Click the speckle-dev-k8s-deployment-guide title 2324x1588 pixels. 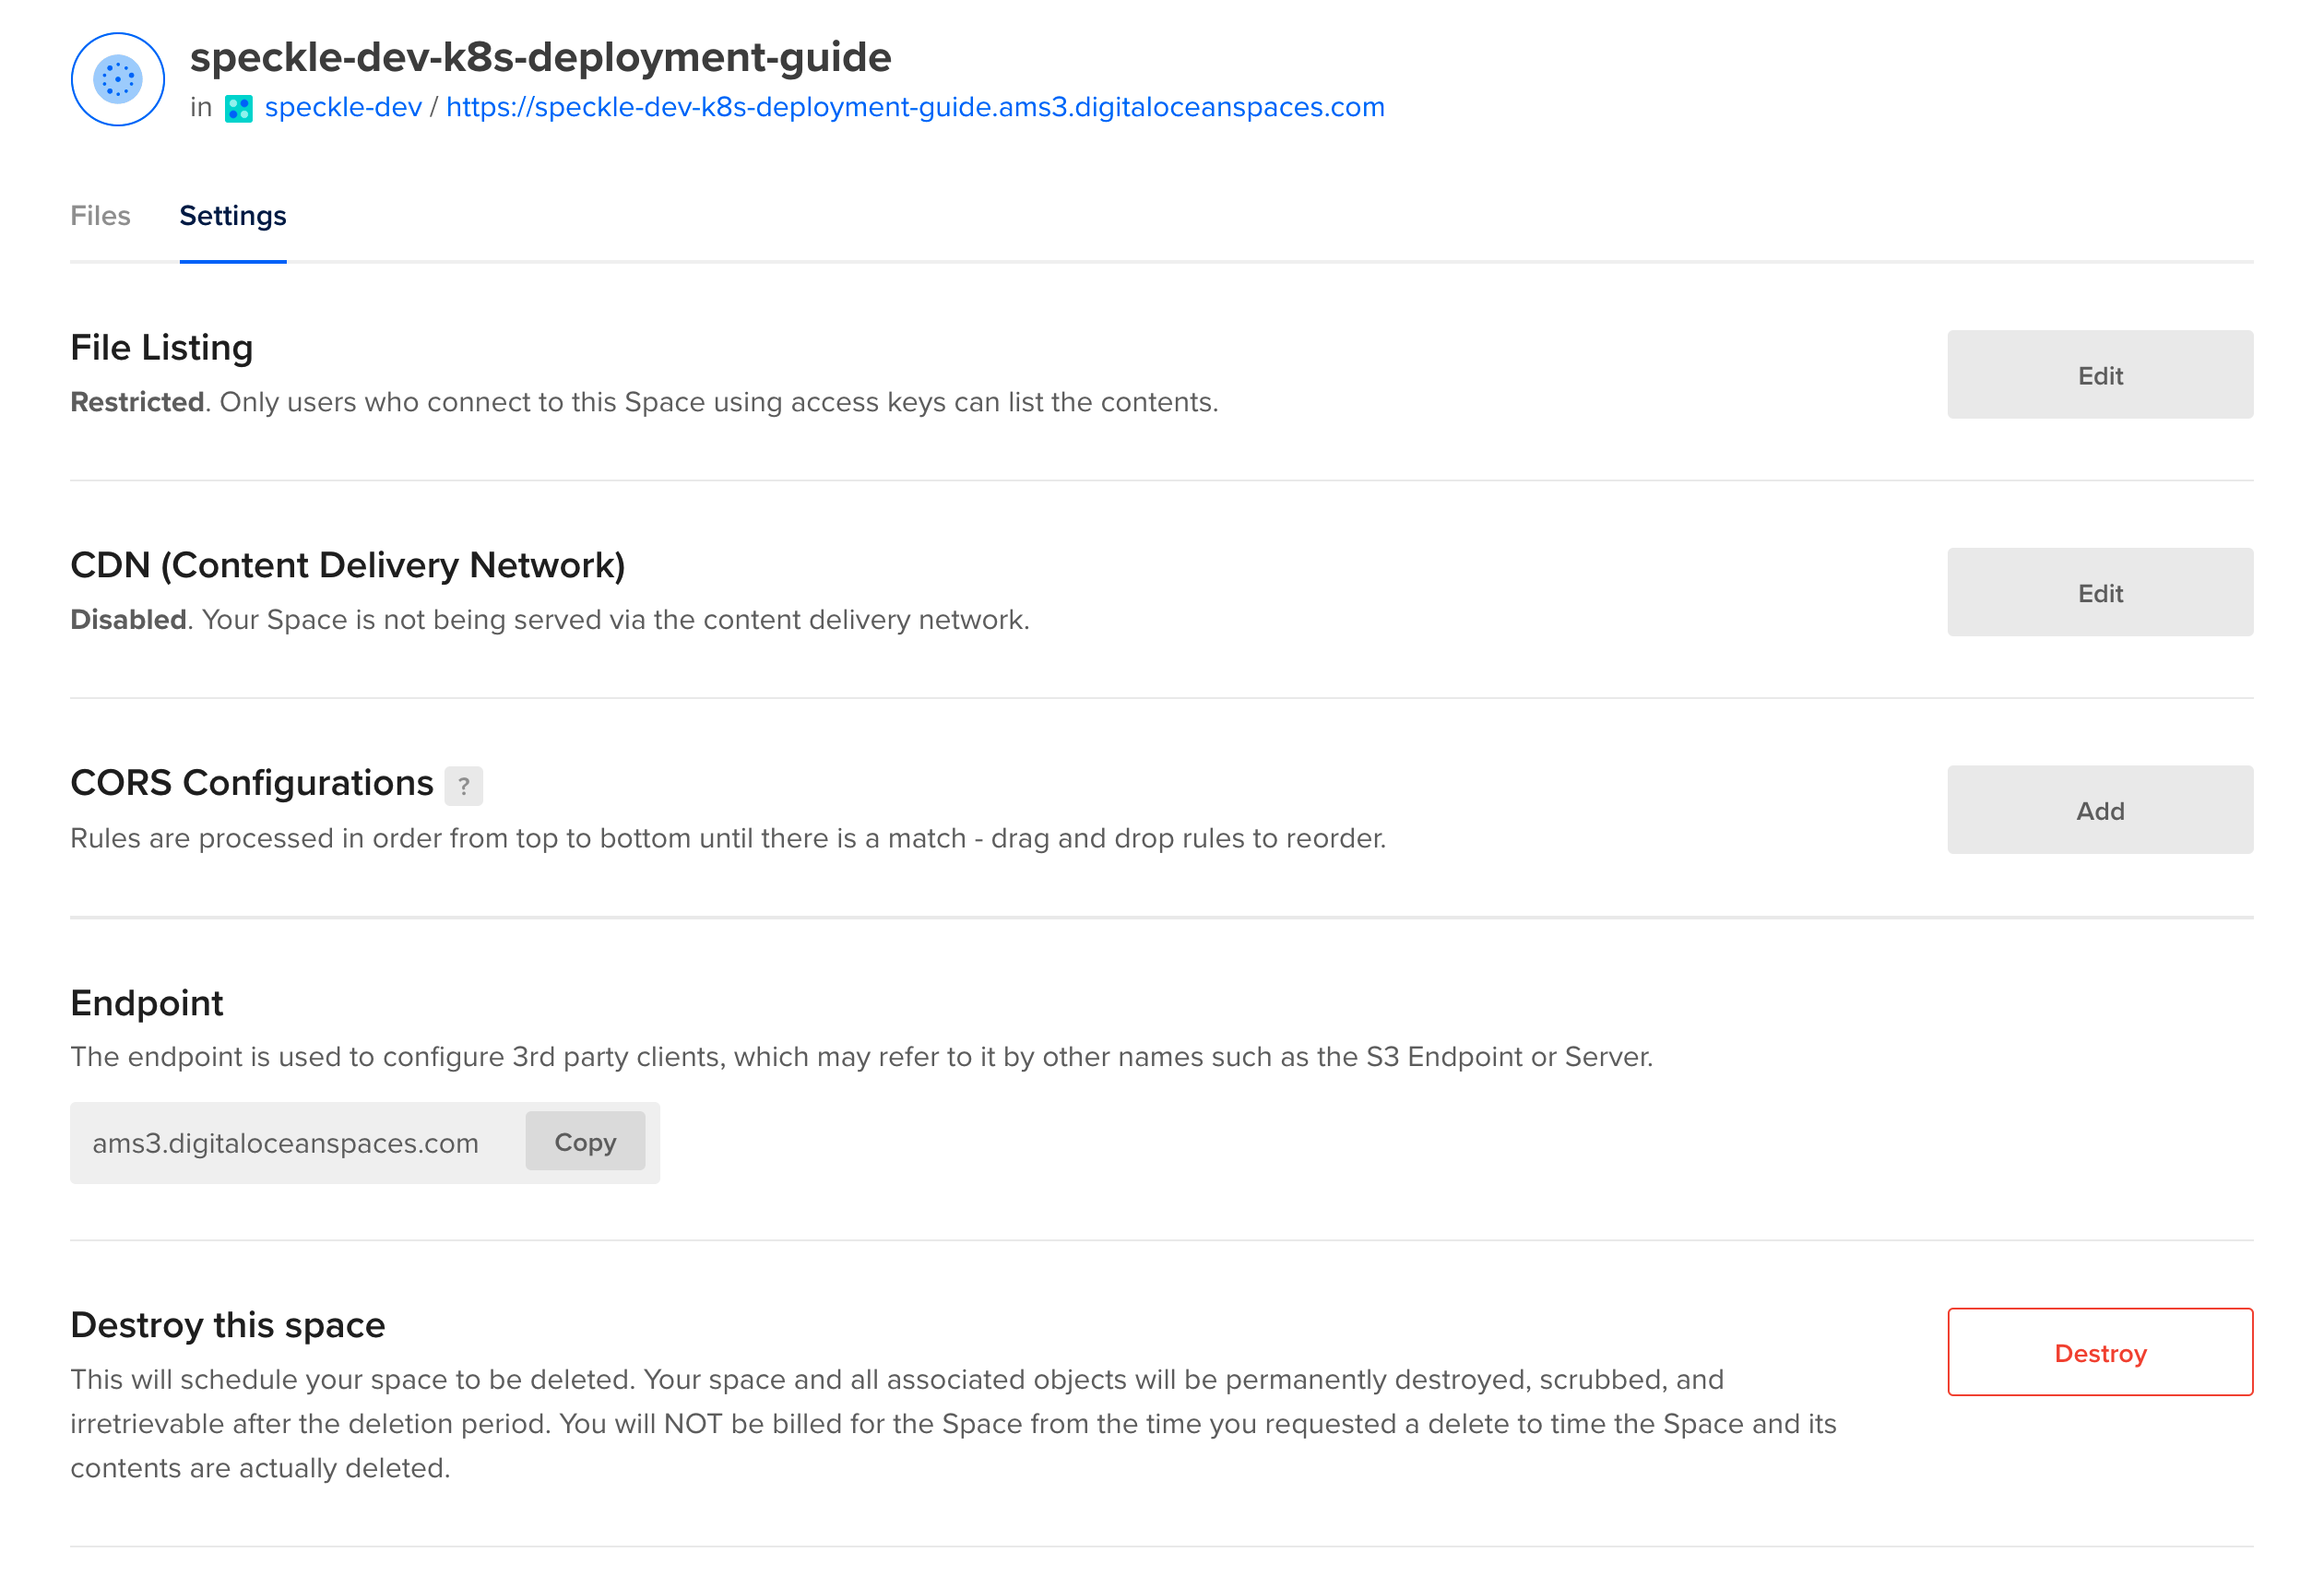coord(540,57)
